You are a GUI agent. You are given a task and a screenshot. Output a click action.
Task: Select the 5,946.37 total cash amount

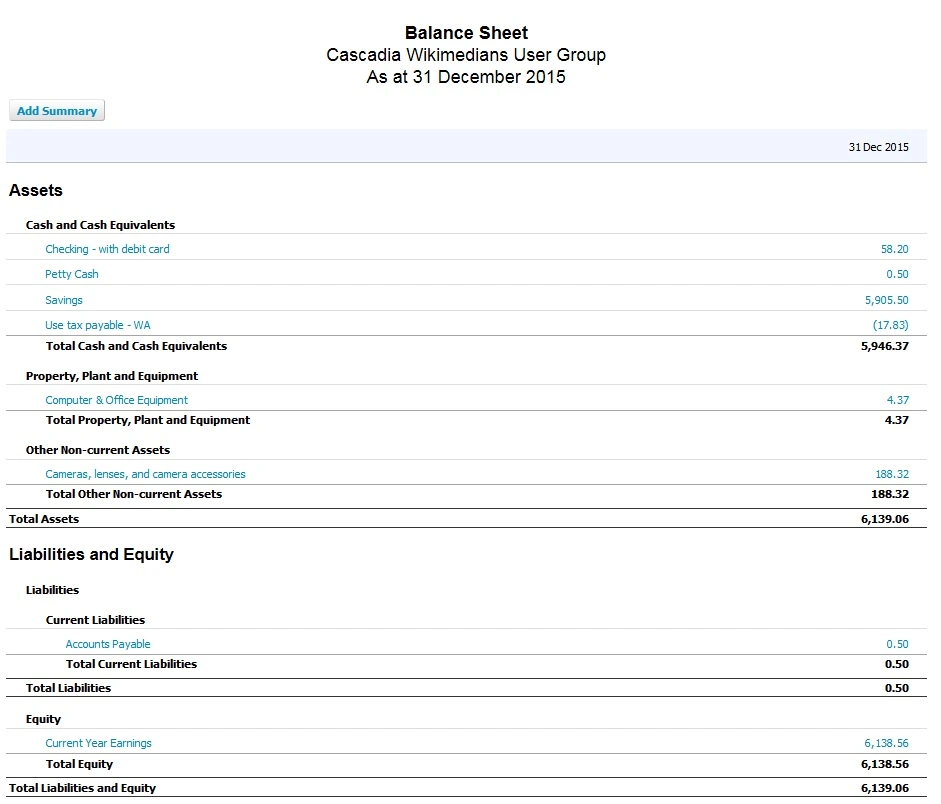click(x=885, y=346)
